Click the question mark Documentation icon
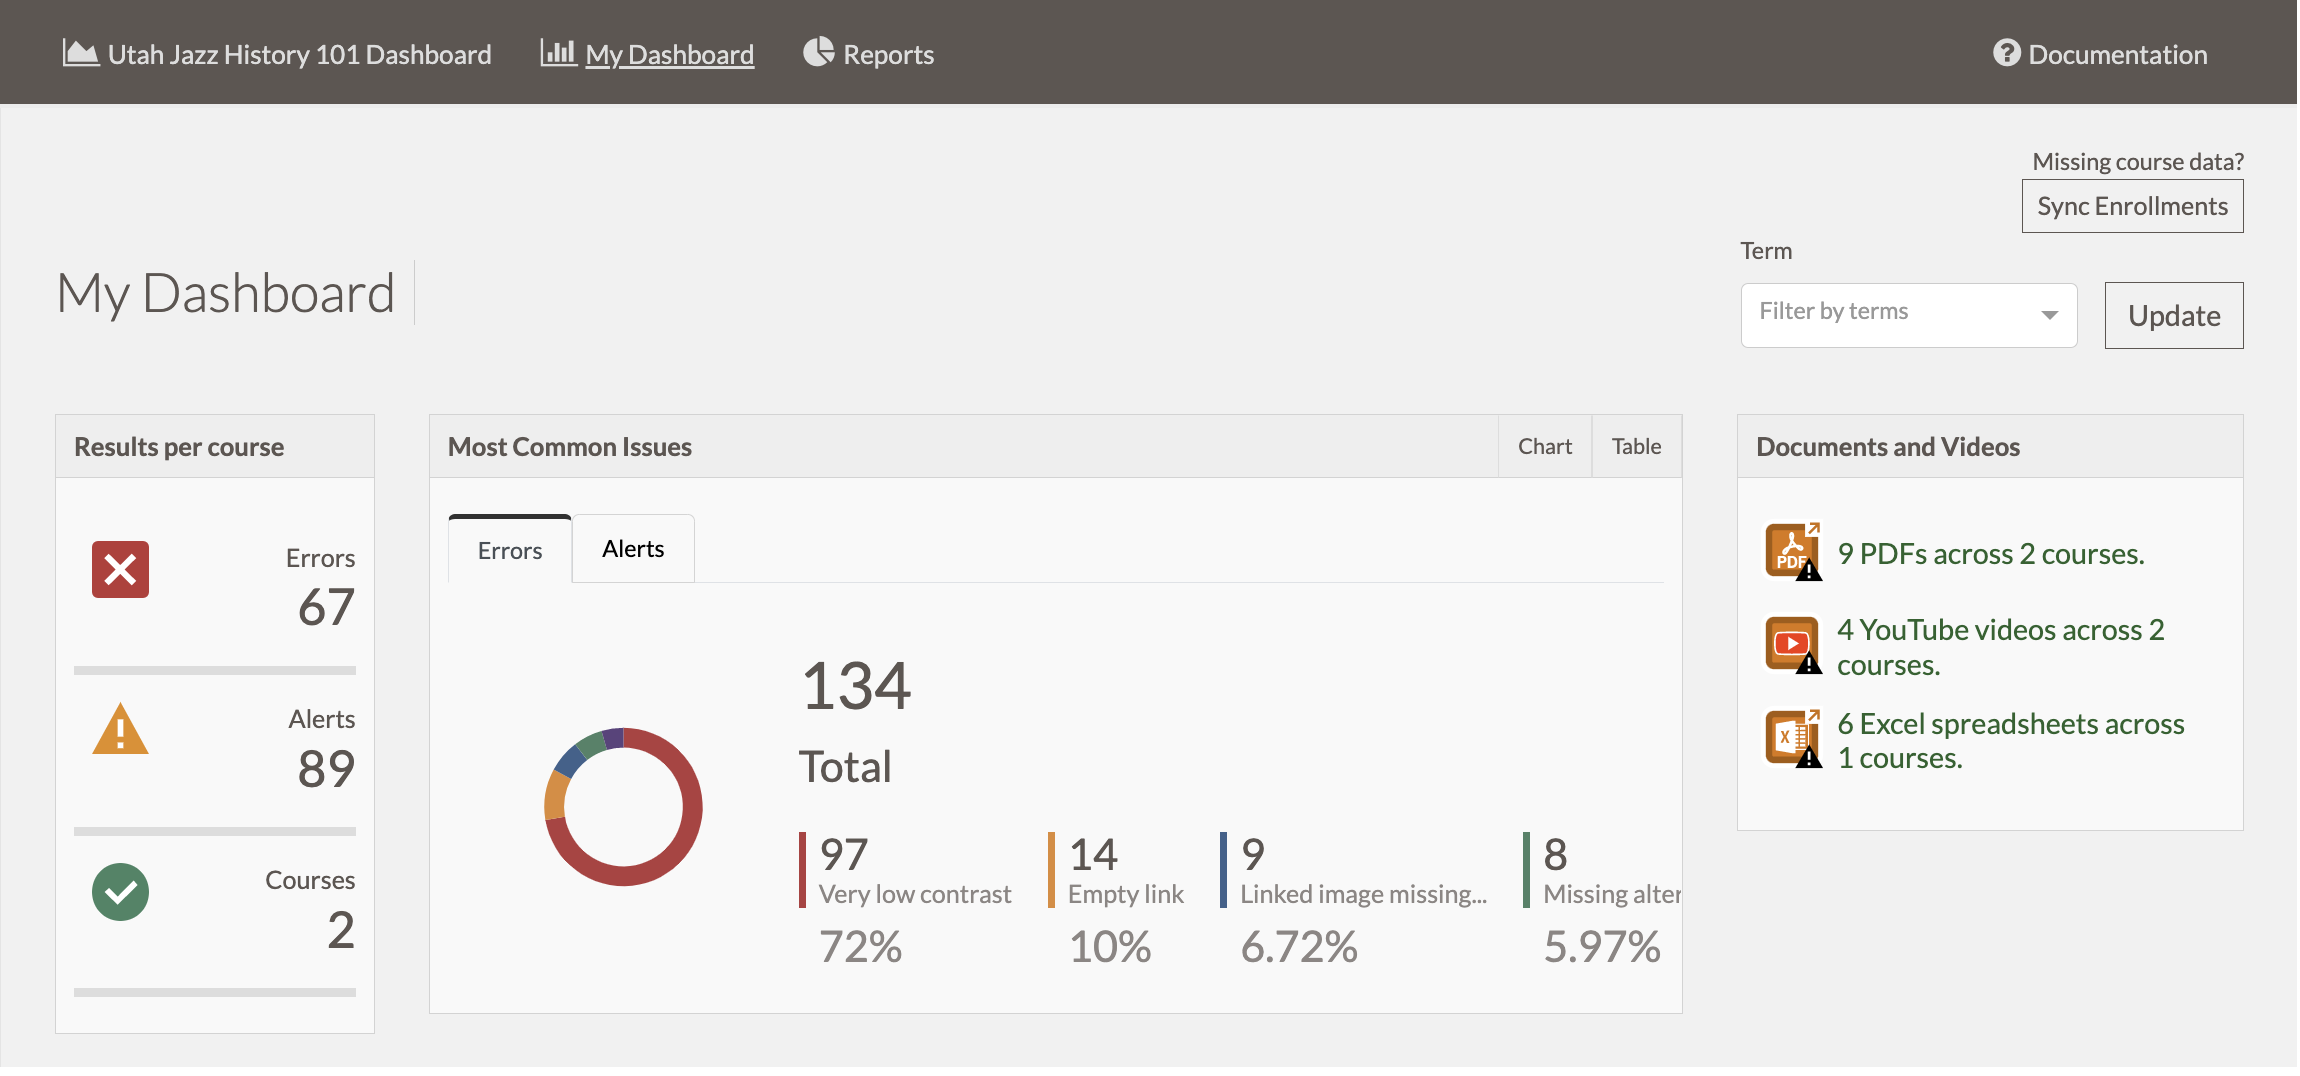The image size is (2300, 1076). point(2006,53)
